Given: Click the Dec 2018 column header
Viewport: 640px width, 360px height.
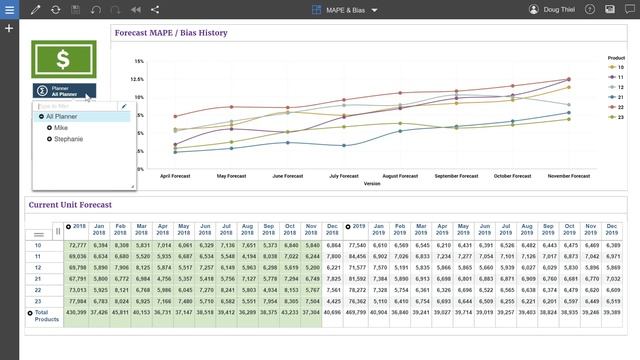Looking at the screenshot, I should pyautogui.click(x=332, y=229).
